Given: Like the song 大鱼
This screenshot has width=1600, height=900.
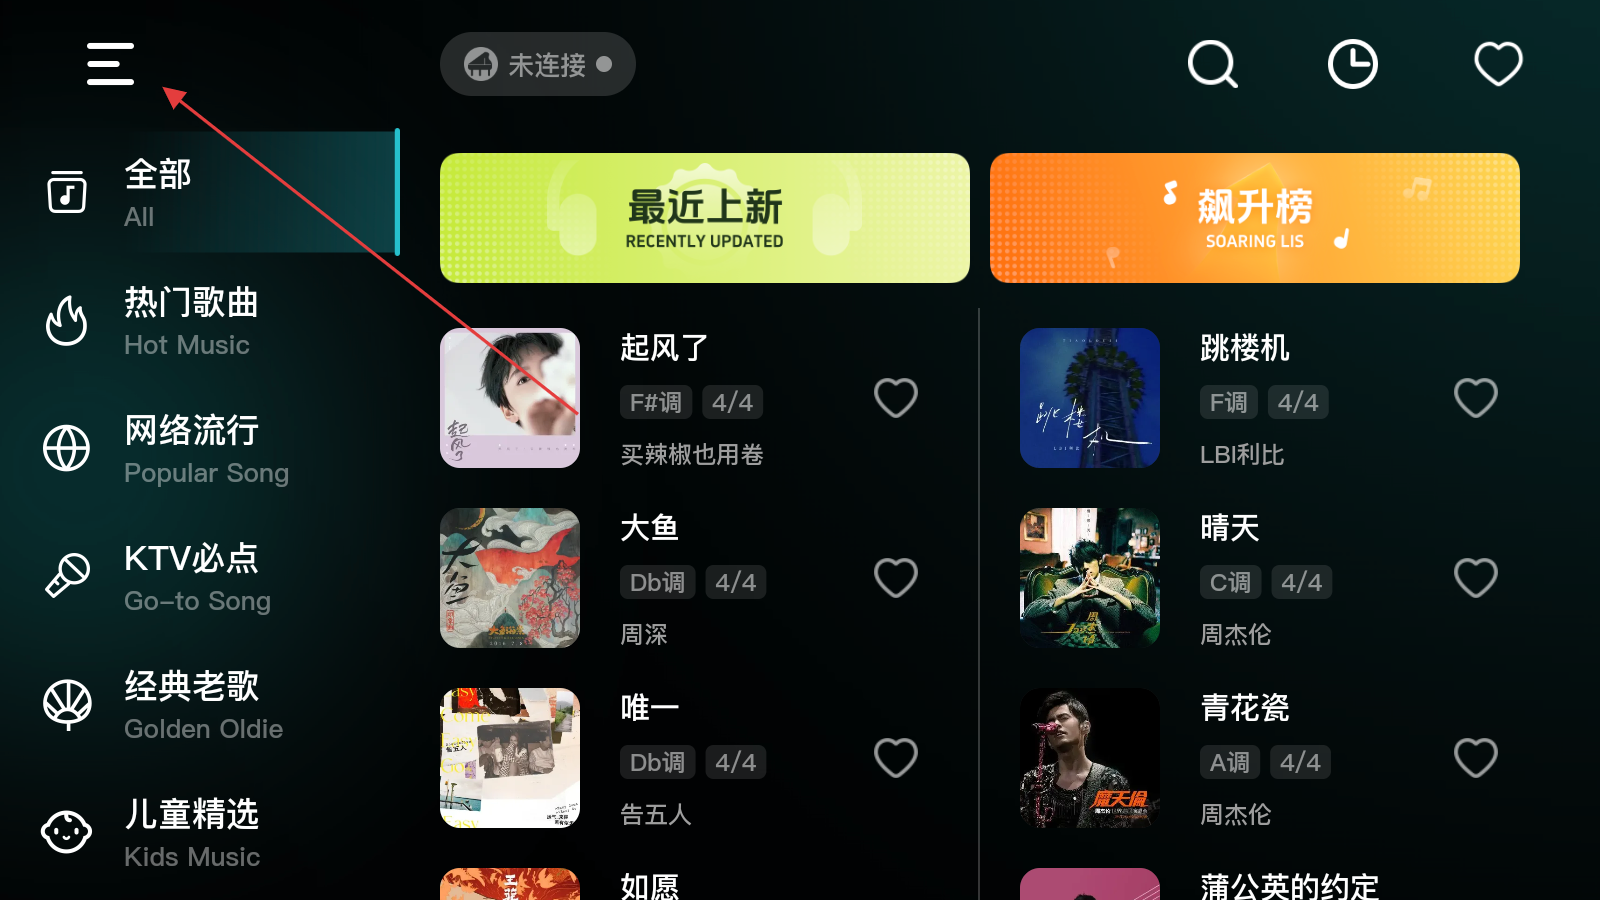Looking at the screenshot, I should 895,578.
